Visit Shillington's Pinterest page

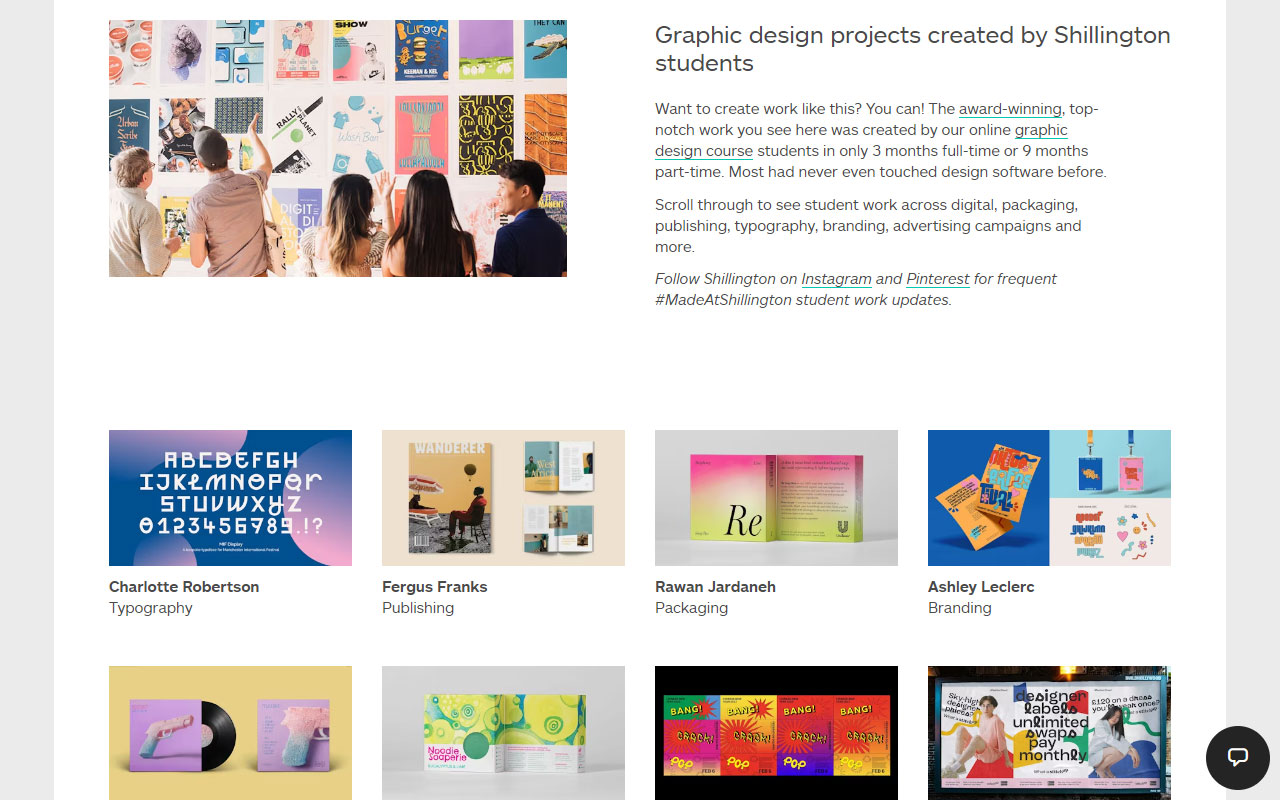coord(936,279)
